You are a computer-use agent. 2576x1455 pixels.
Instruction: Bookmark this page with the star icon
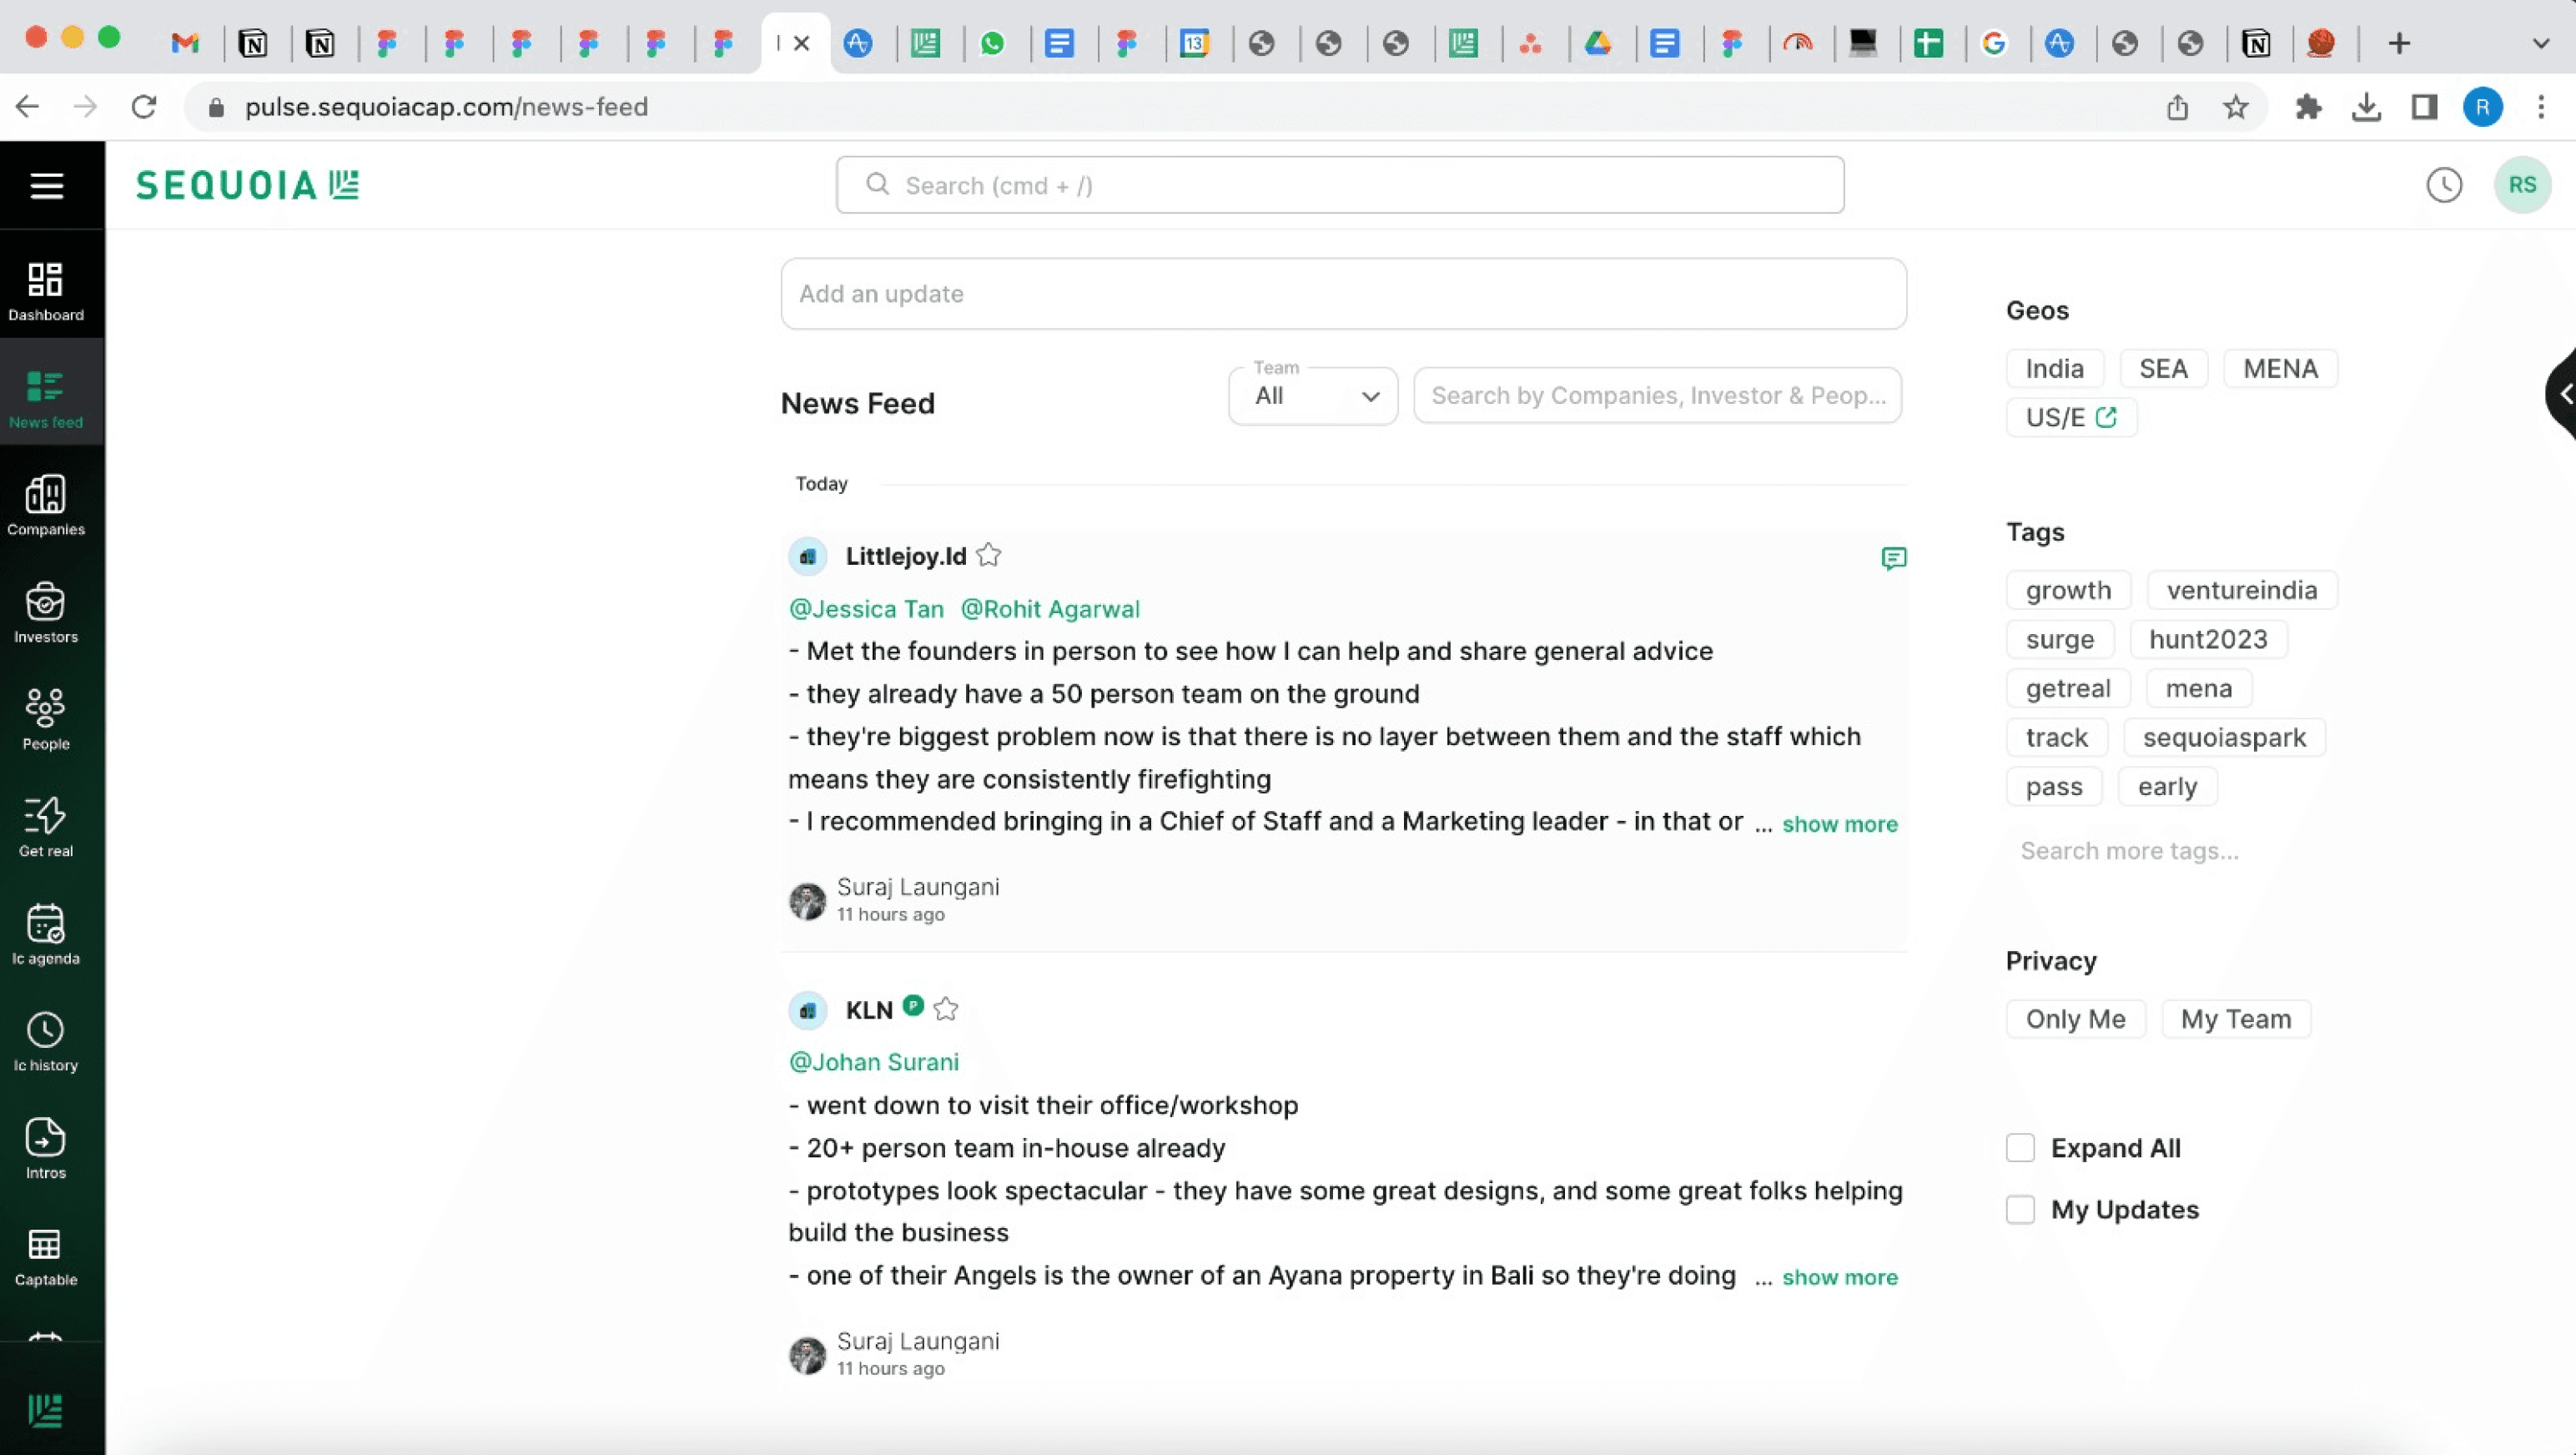tap(2236, 107)
